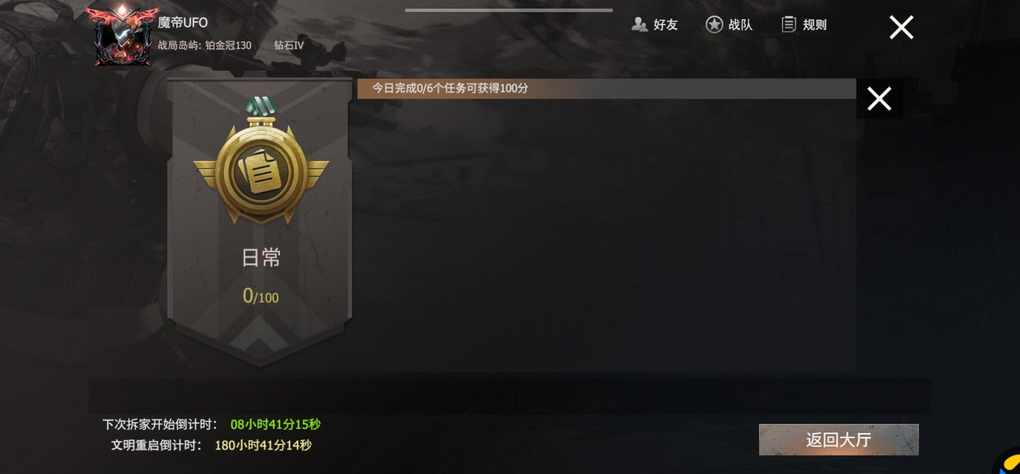The image size is (1020, 474).
Task: Click the 好友 text label
Action: pyautogui.click(x=665, y=25)
